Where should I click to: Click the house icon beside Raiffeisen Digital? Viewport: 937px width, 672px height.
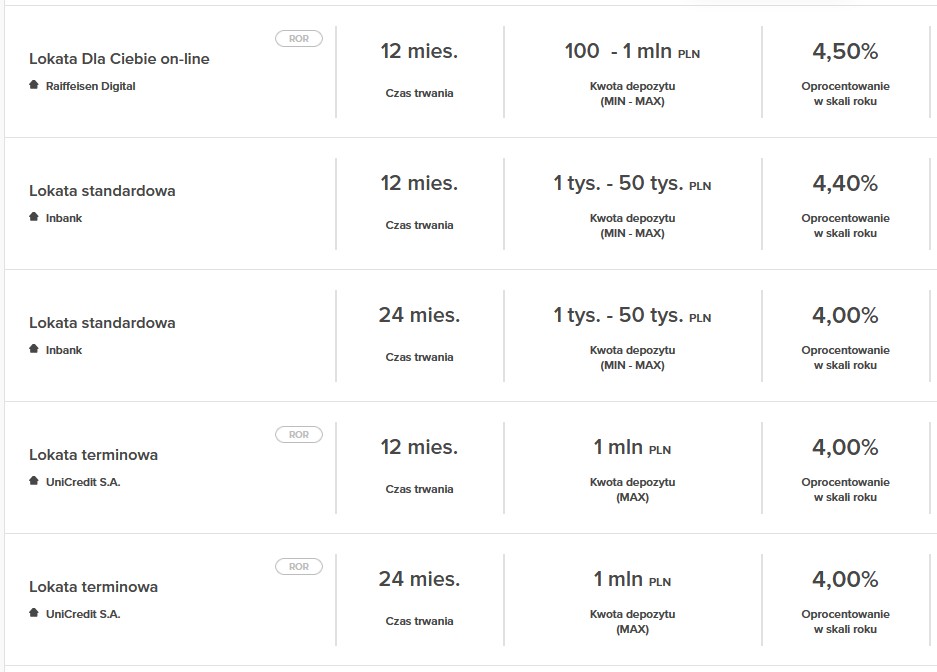35,85
